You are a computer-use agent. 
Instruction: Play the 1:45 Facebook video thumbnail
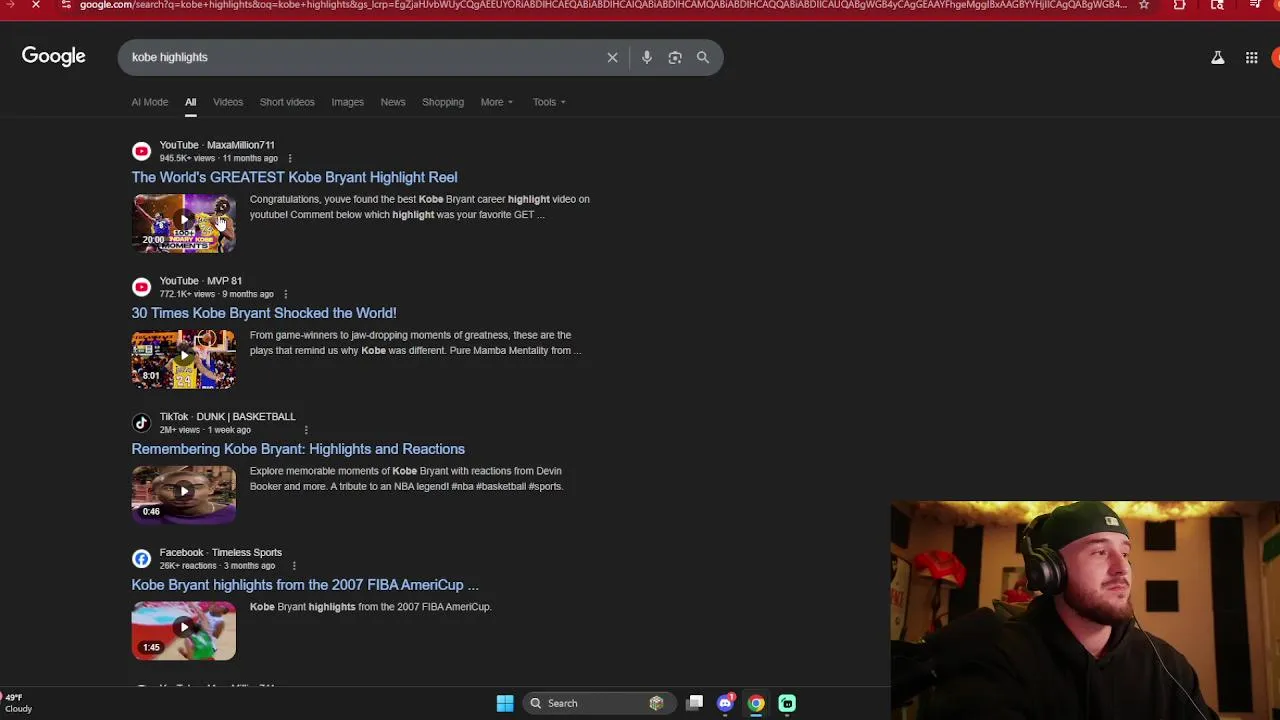pyautogui.click(x=184, y=631)
